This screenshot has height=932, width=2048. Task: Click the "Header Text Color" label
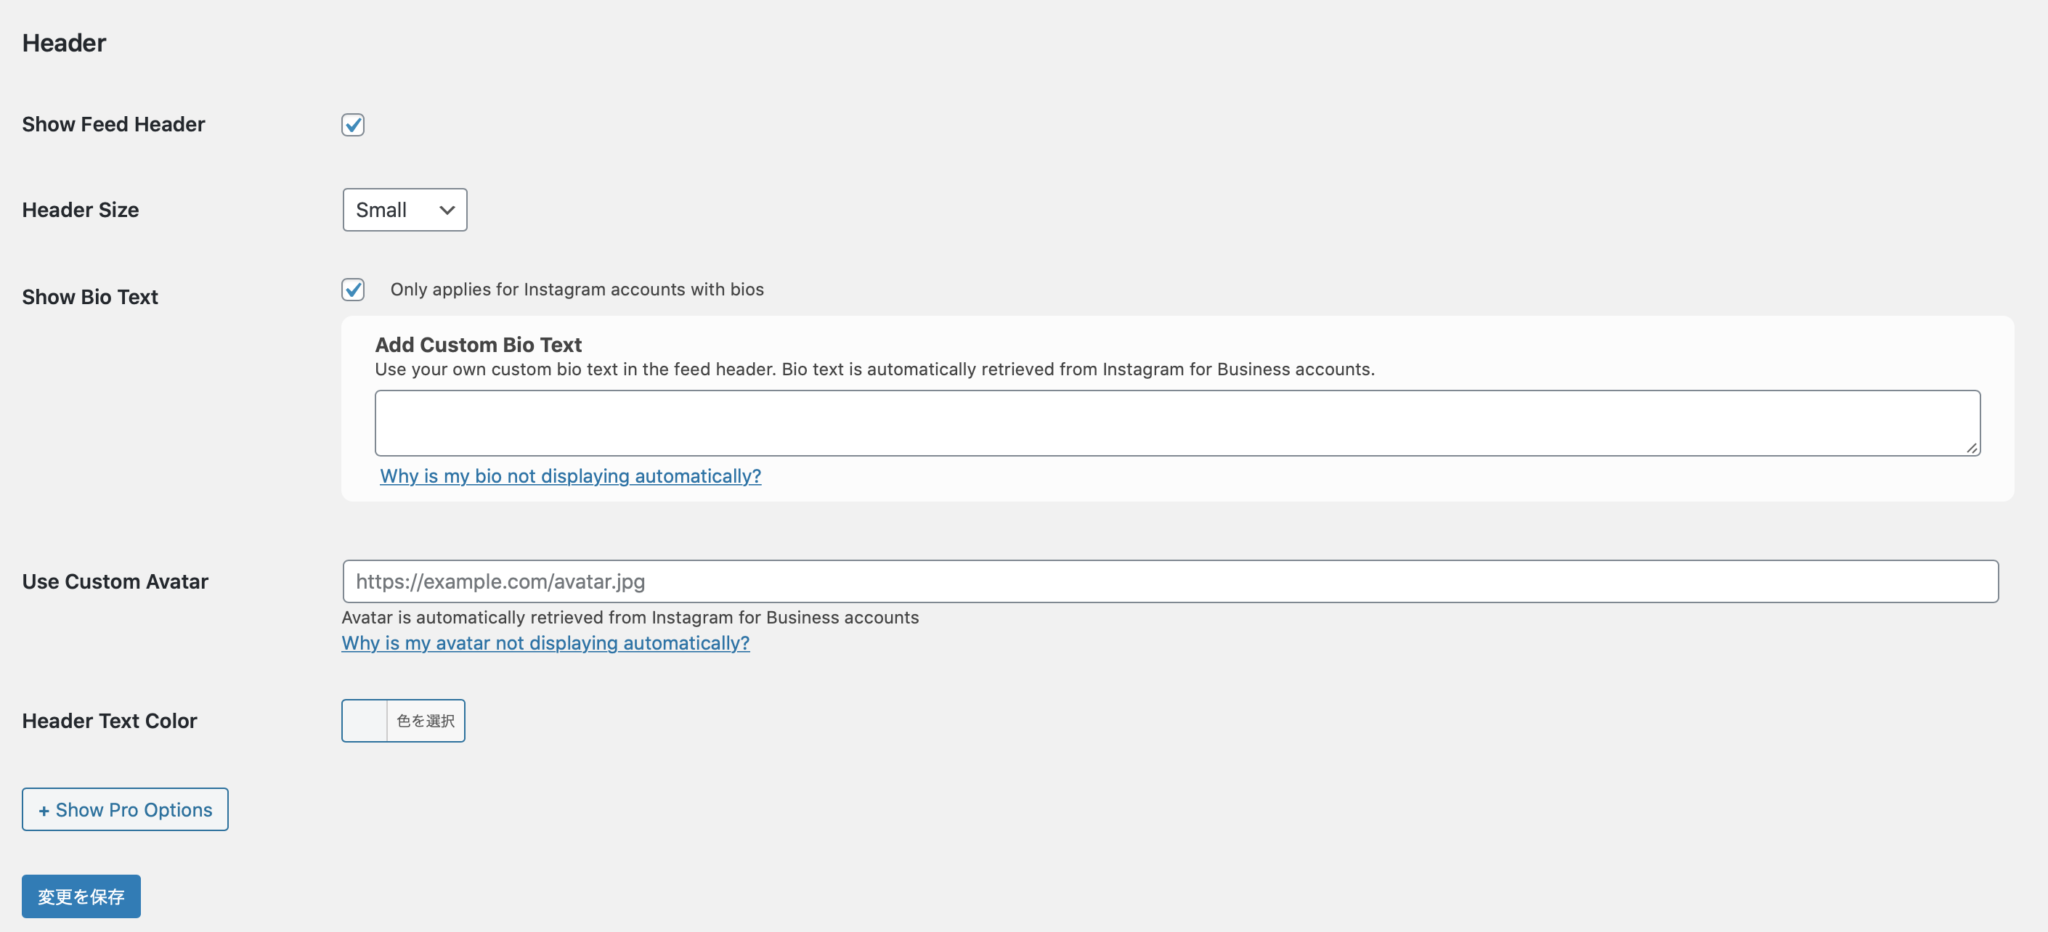click(x=109, y=721)
